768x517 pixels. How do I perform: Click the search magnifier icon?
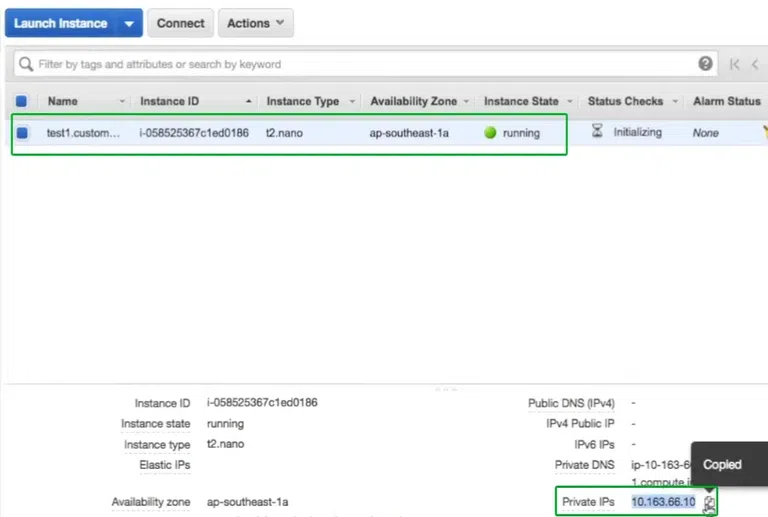26,64
